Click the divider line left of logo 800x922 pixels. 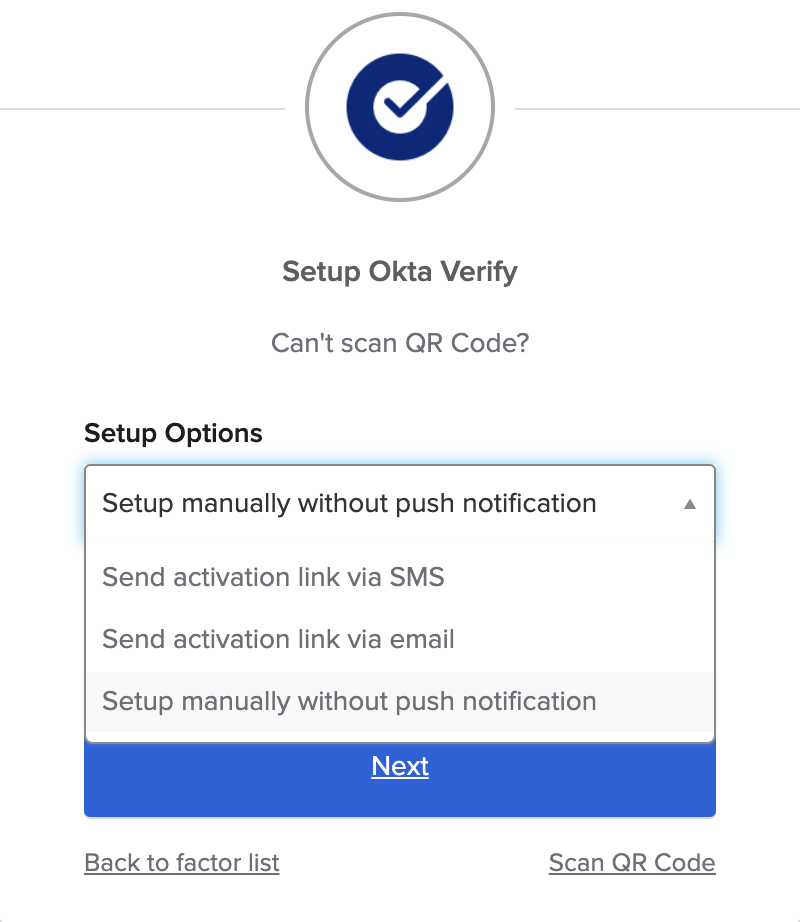coord(140,108)
